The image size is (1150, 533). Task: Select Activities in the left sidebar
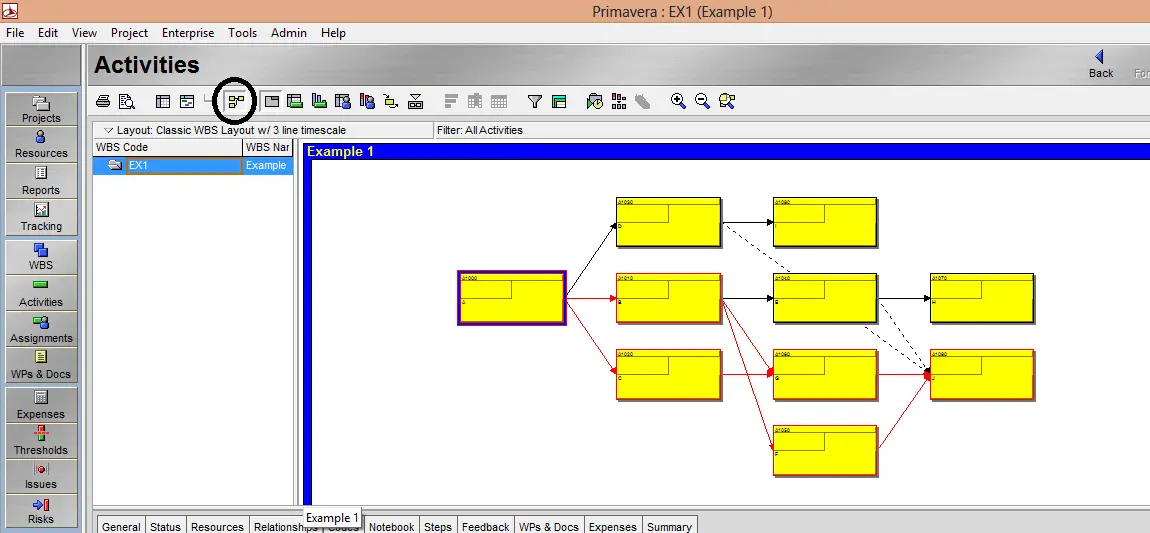click(41, 293)
